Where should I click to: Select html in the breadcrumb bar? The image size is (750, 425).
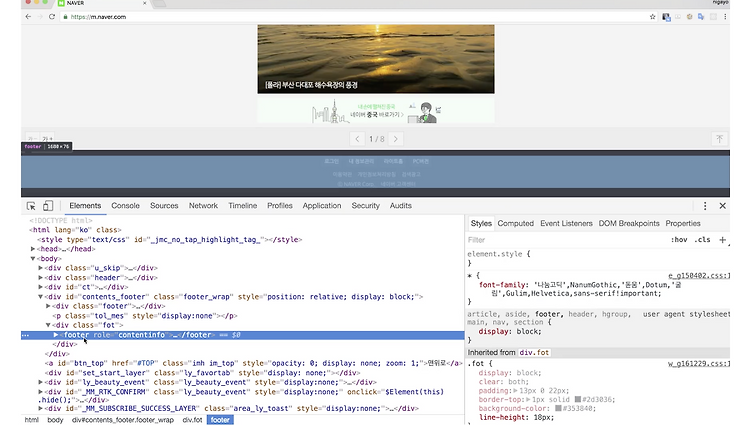(32, 420)
